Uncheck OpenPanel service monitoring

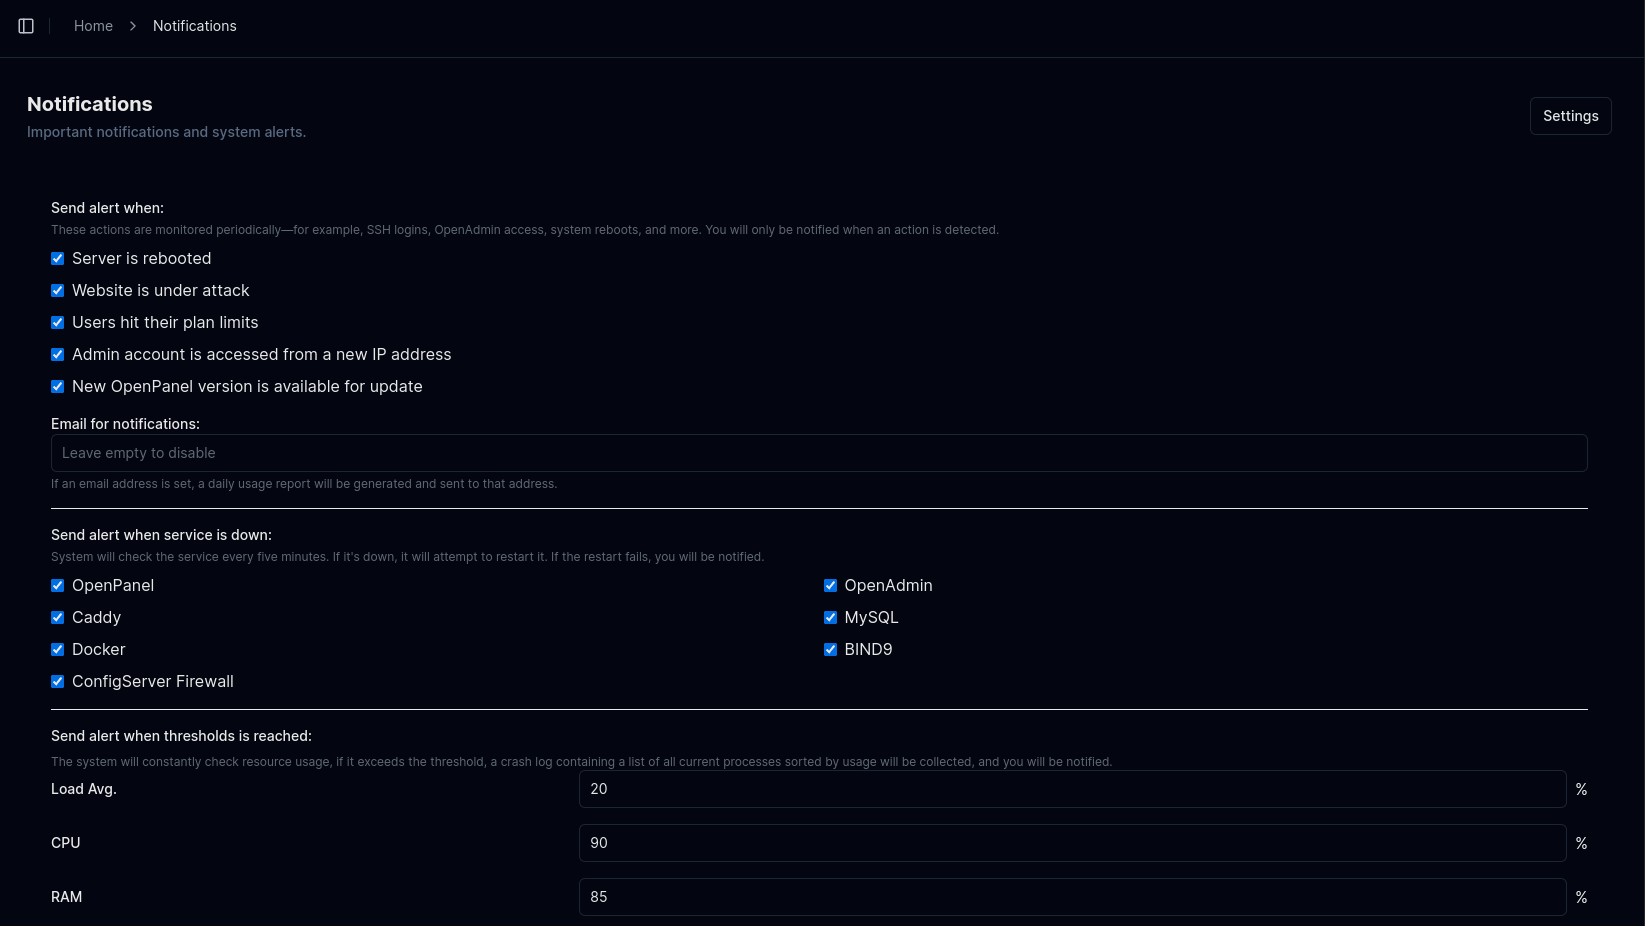(57, 585)
